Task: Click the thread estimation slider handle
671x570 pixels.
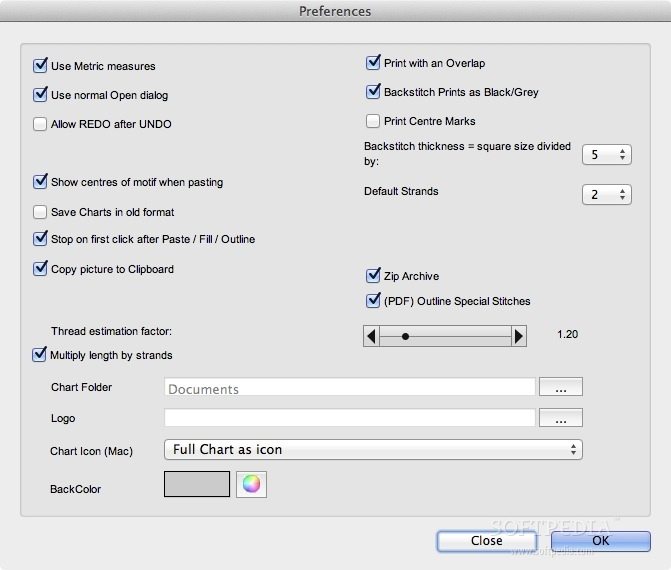Action: point(405,336)
